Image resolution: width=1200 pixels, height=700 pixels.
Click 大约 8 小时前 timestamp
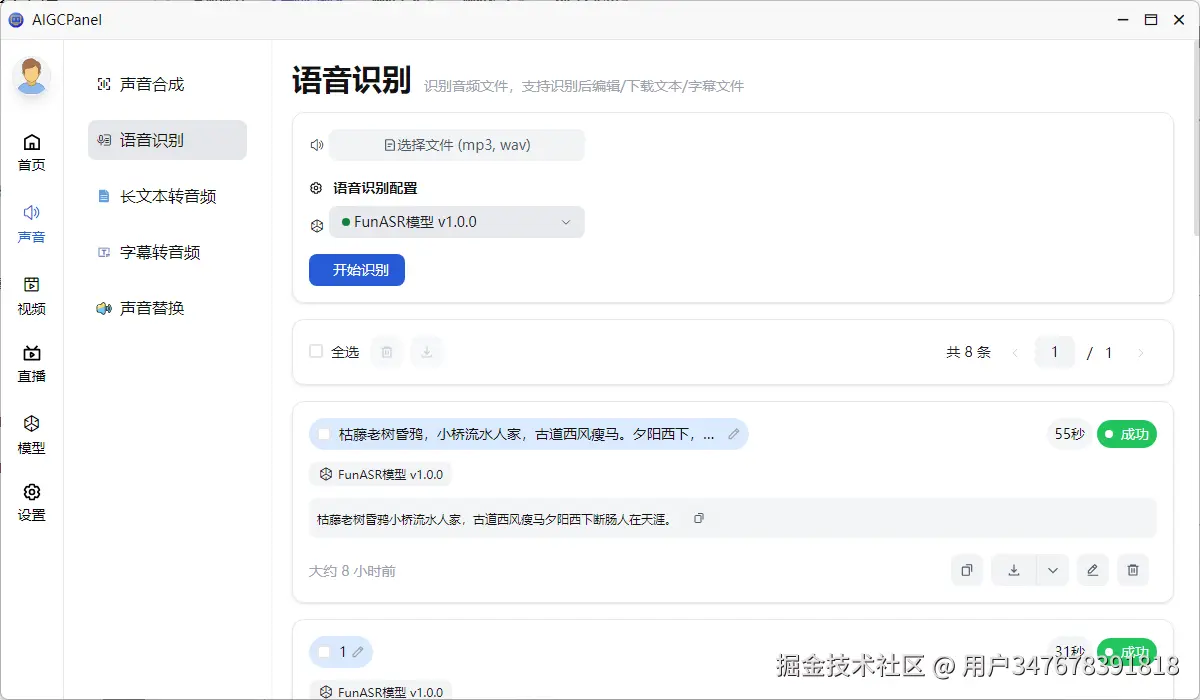click(352, 571)
